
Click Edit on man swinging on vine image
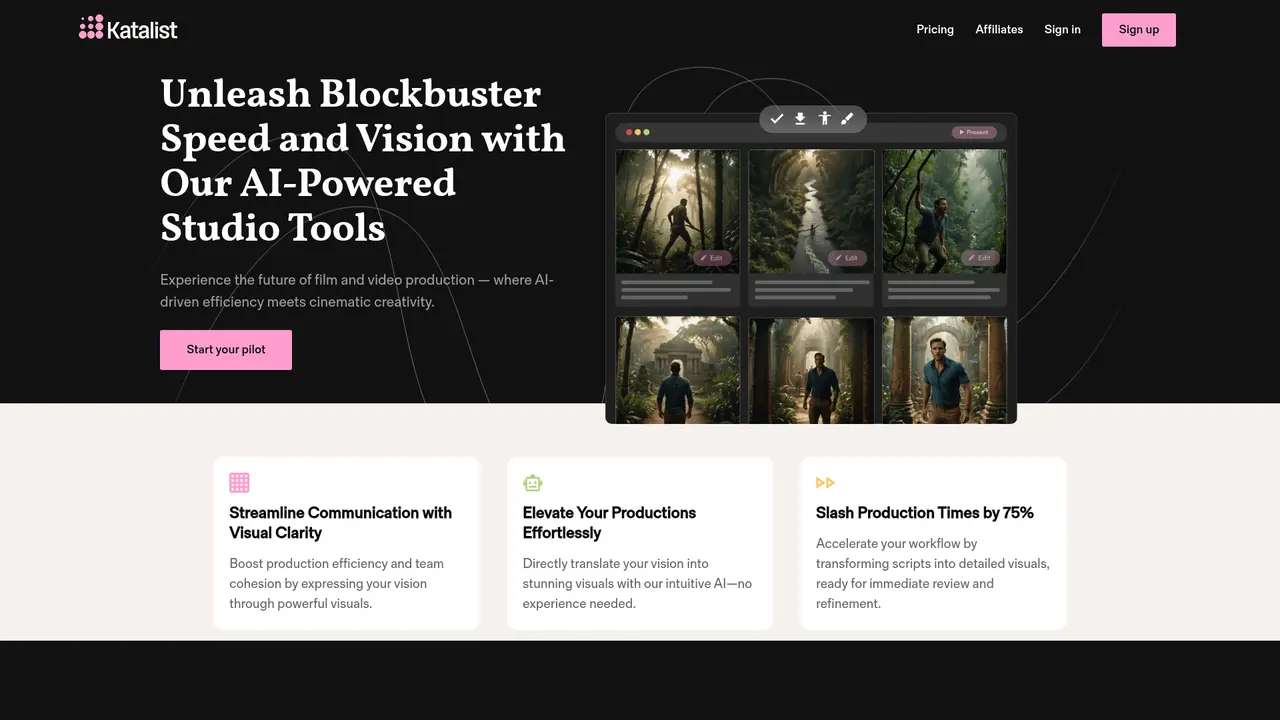[x=980, y=258]
